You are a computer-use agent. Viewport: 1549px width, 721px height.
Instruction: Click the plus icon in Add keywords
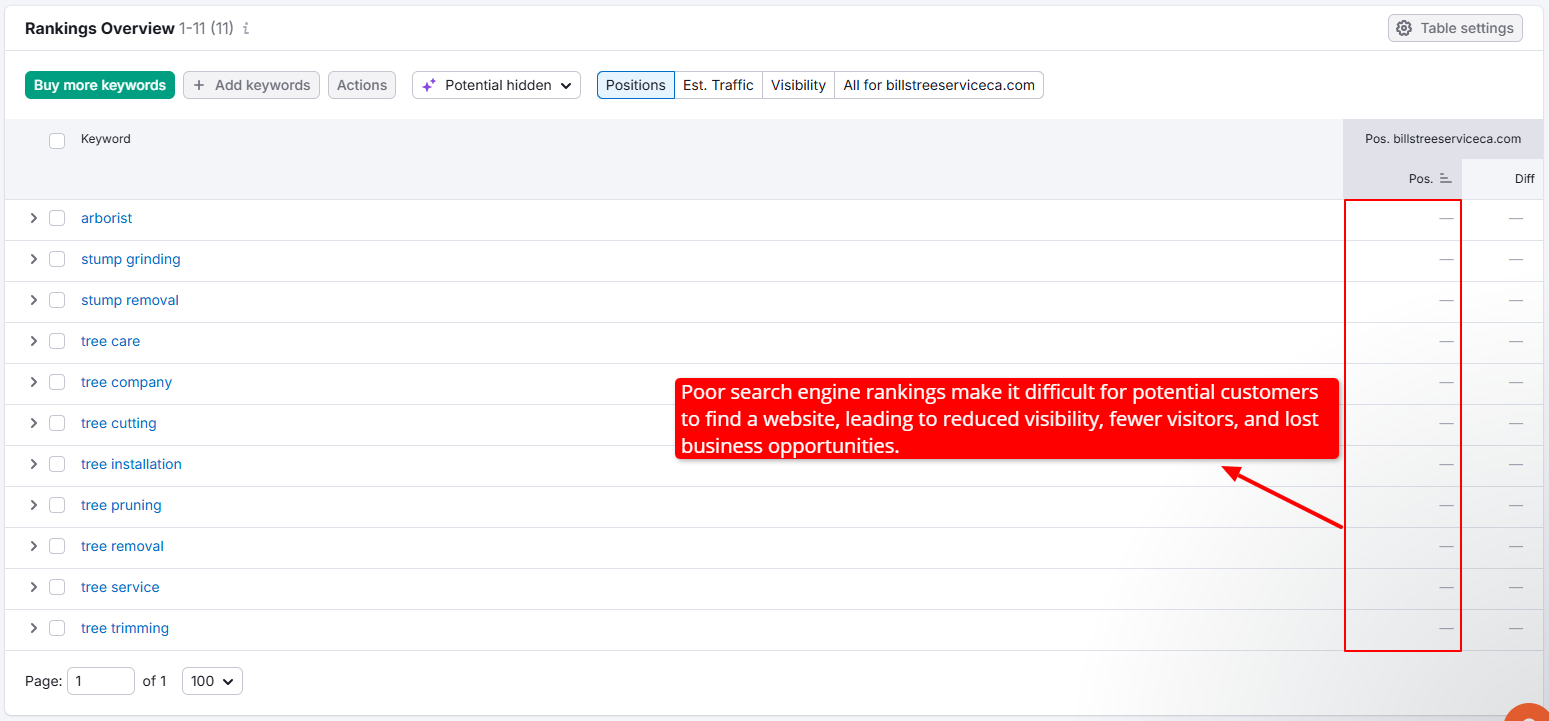click(x=199, y=85)
